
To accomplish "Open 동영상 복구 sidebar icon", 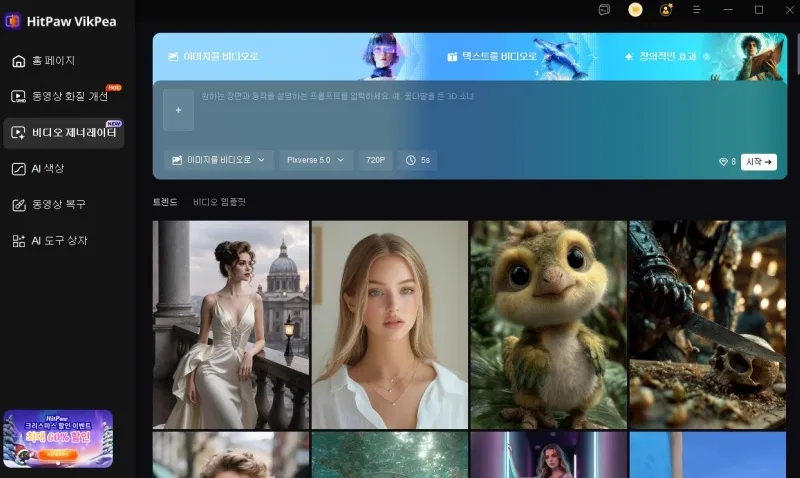I will click(x=18, y=205).
